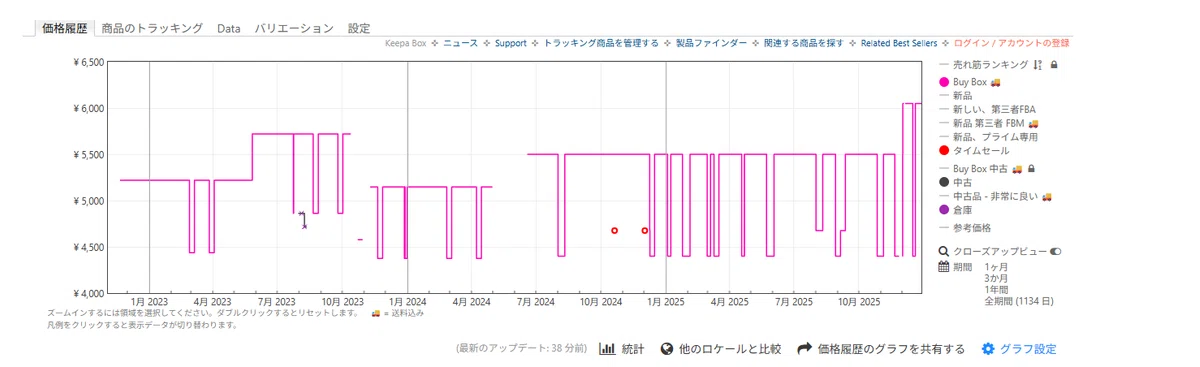Click the calendar icon next to 期間
This screenshot has width=1200, height=367.
[944, 267]
